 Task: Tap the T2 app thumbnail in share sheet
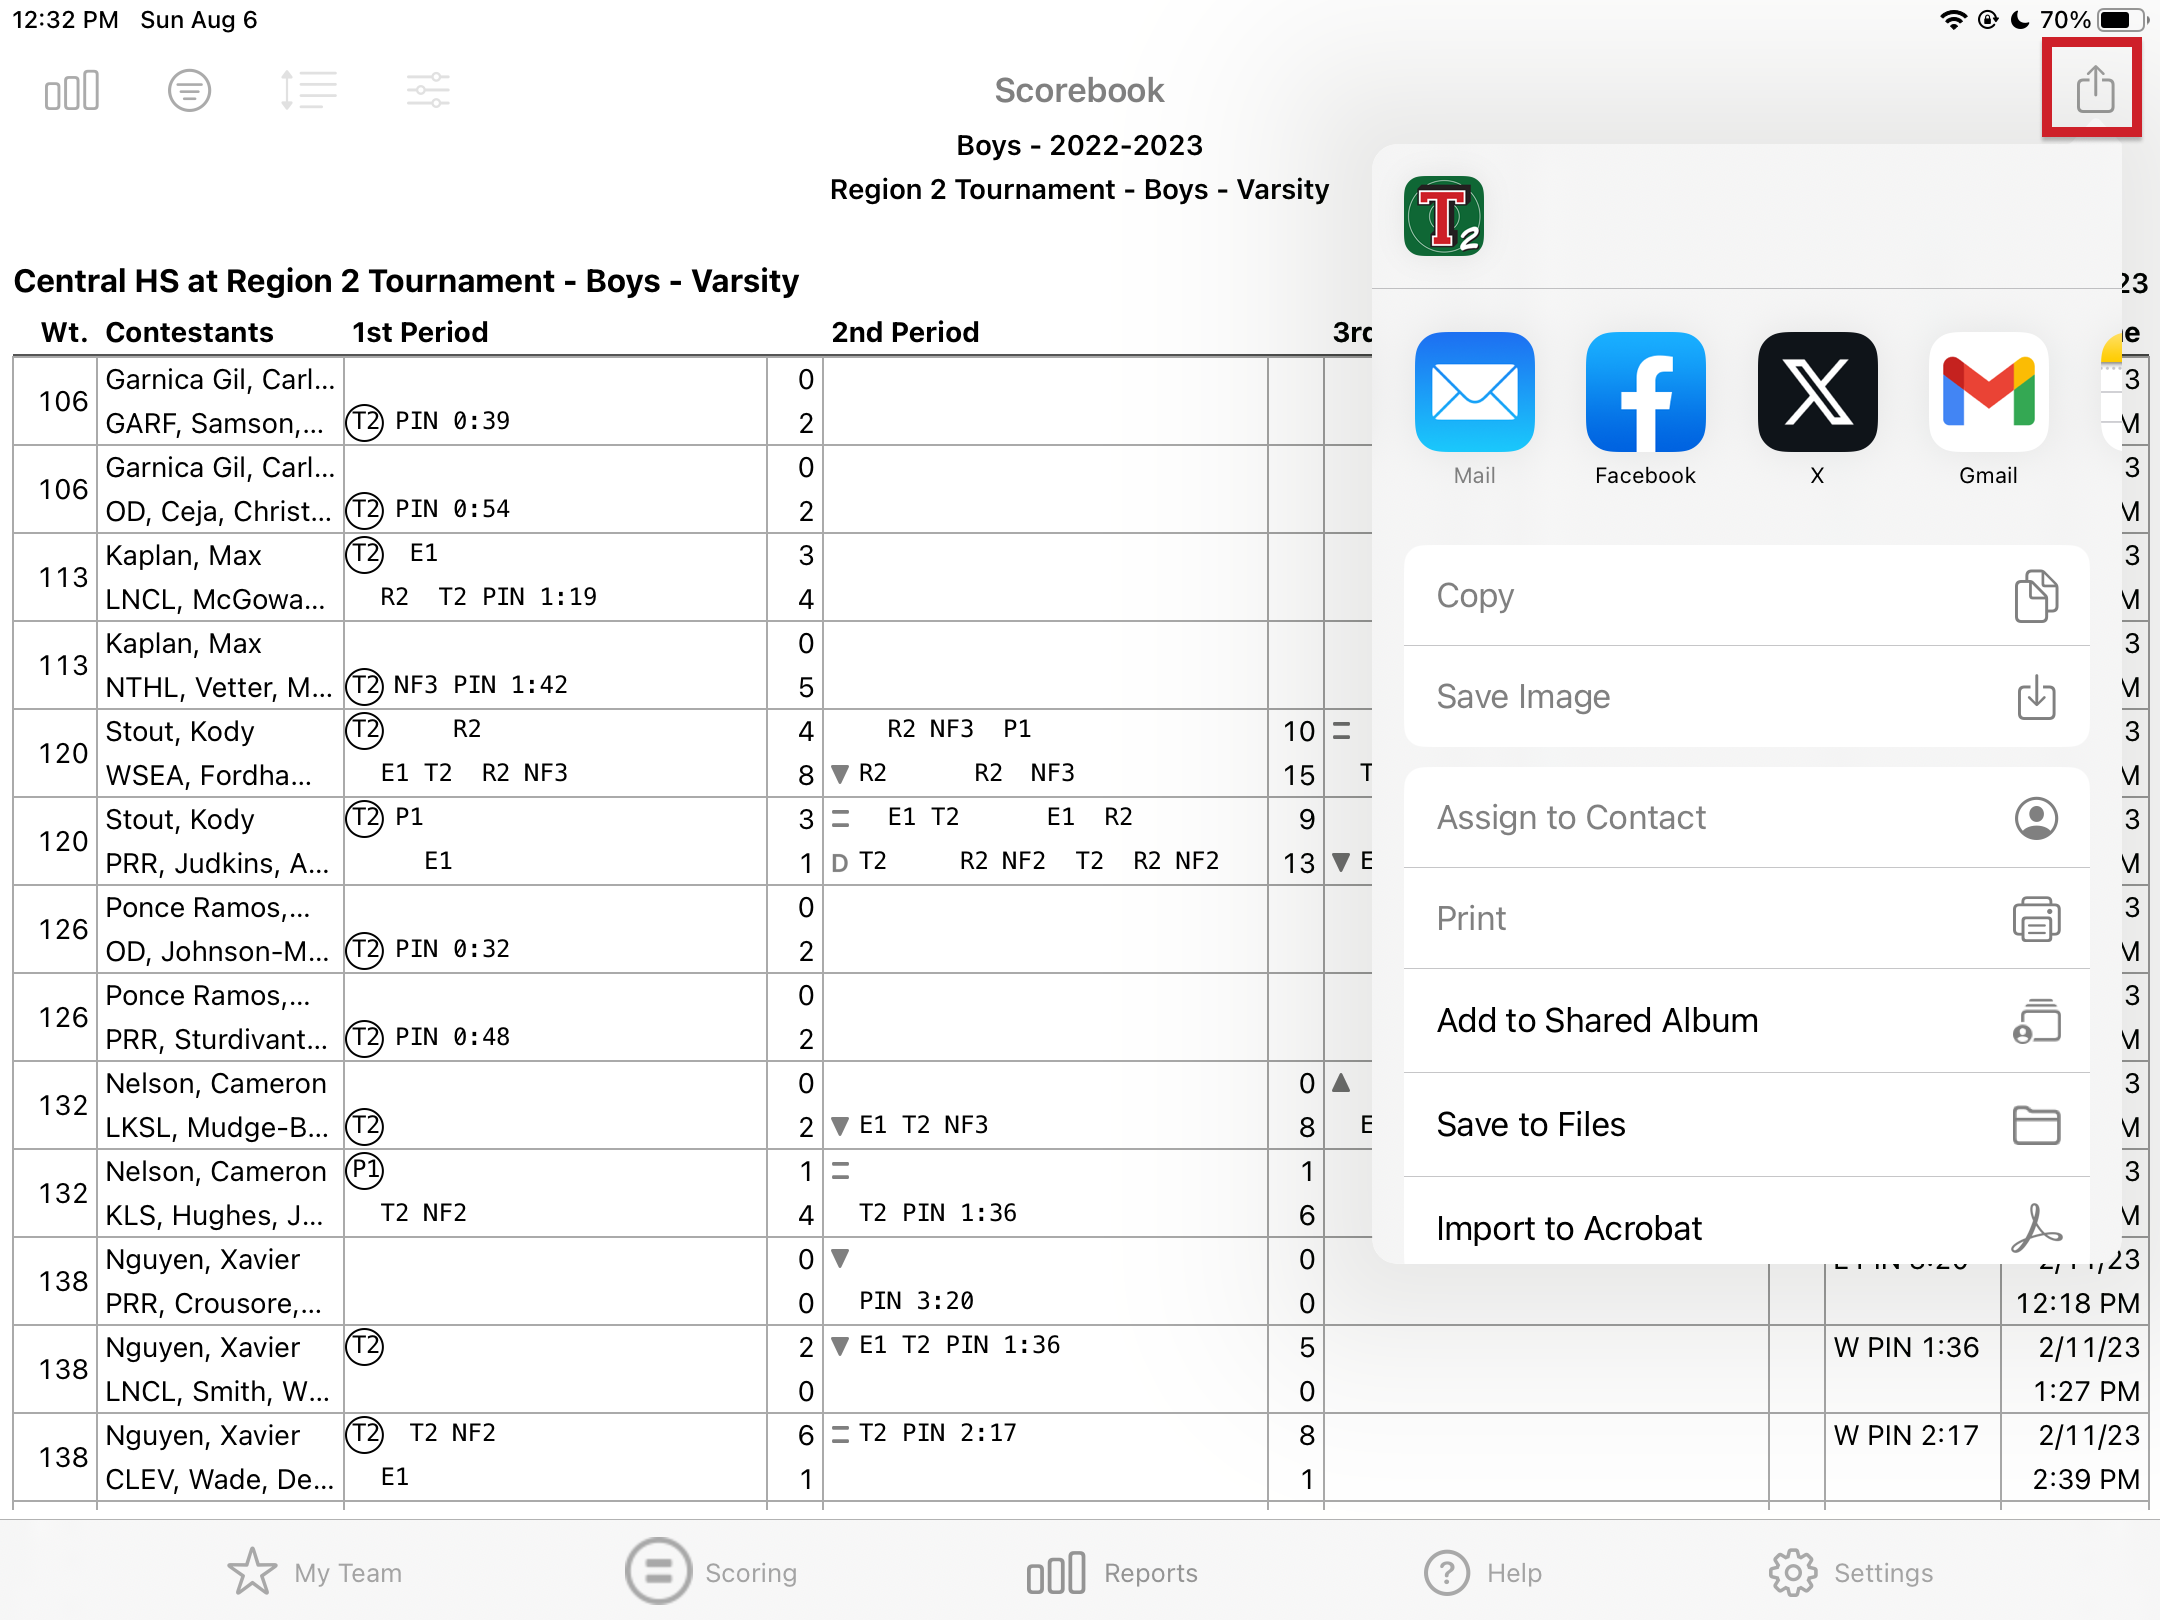[1443, 217]
